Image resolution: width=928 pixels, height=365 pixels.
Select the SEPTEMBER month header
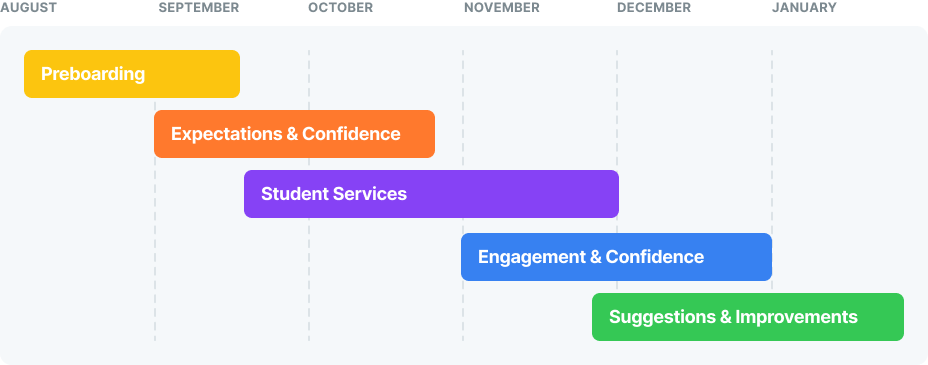[x=199, y=8]
